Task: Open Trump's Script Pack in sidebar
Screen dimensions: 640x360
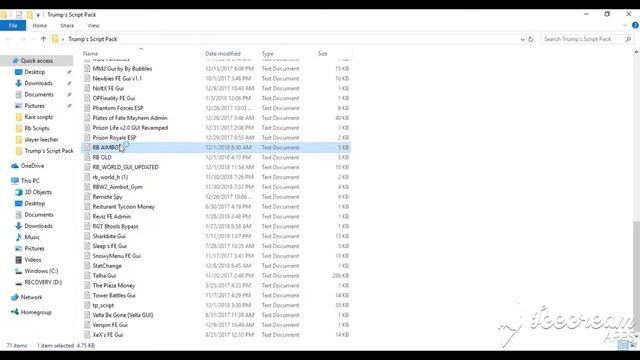Action: 49,151
